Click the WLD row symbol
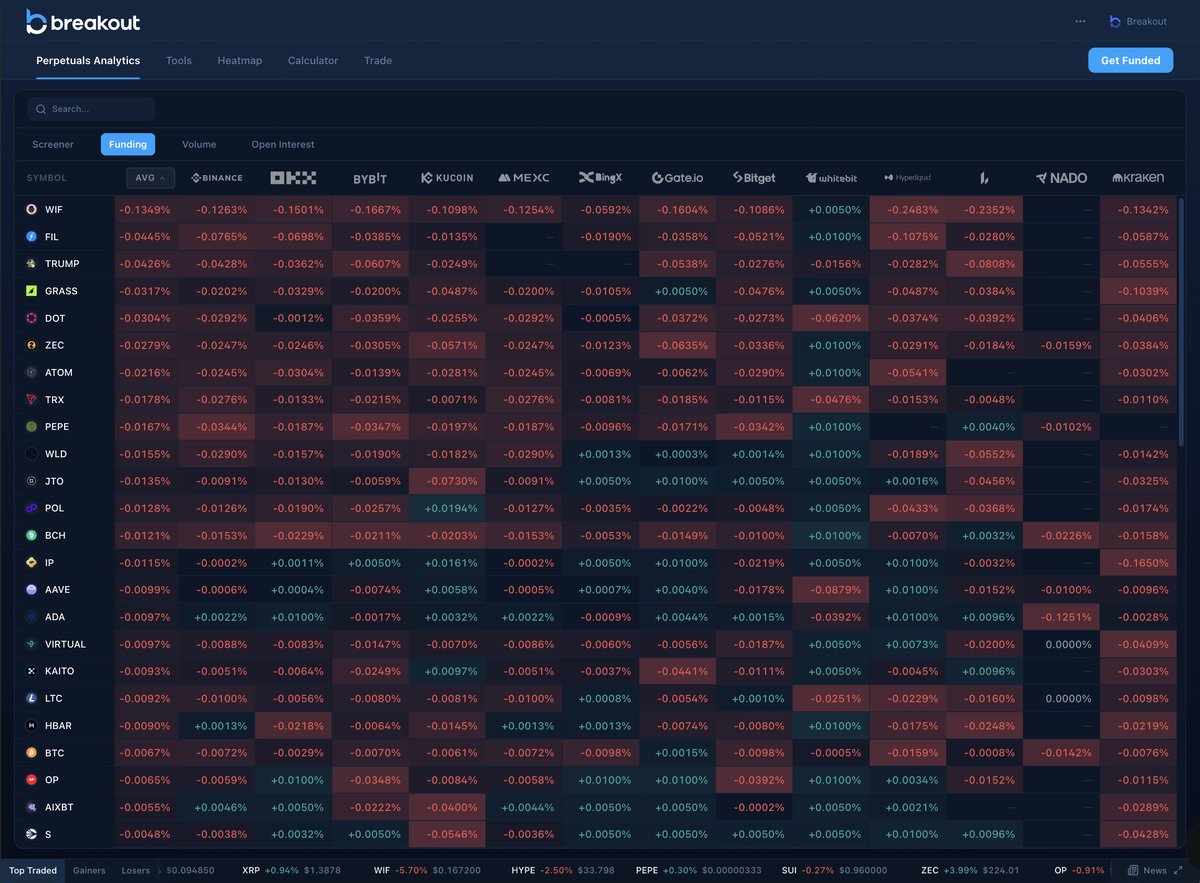This screenshot has width=1200, height=883. coord(56,454)
